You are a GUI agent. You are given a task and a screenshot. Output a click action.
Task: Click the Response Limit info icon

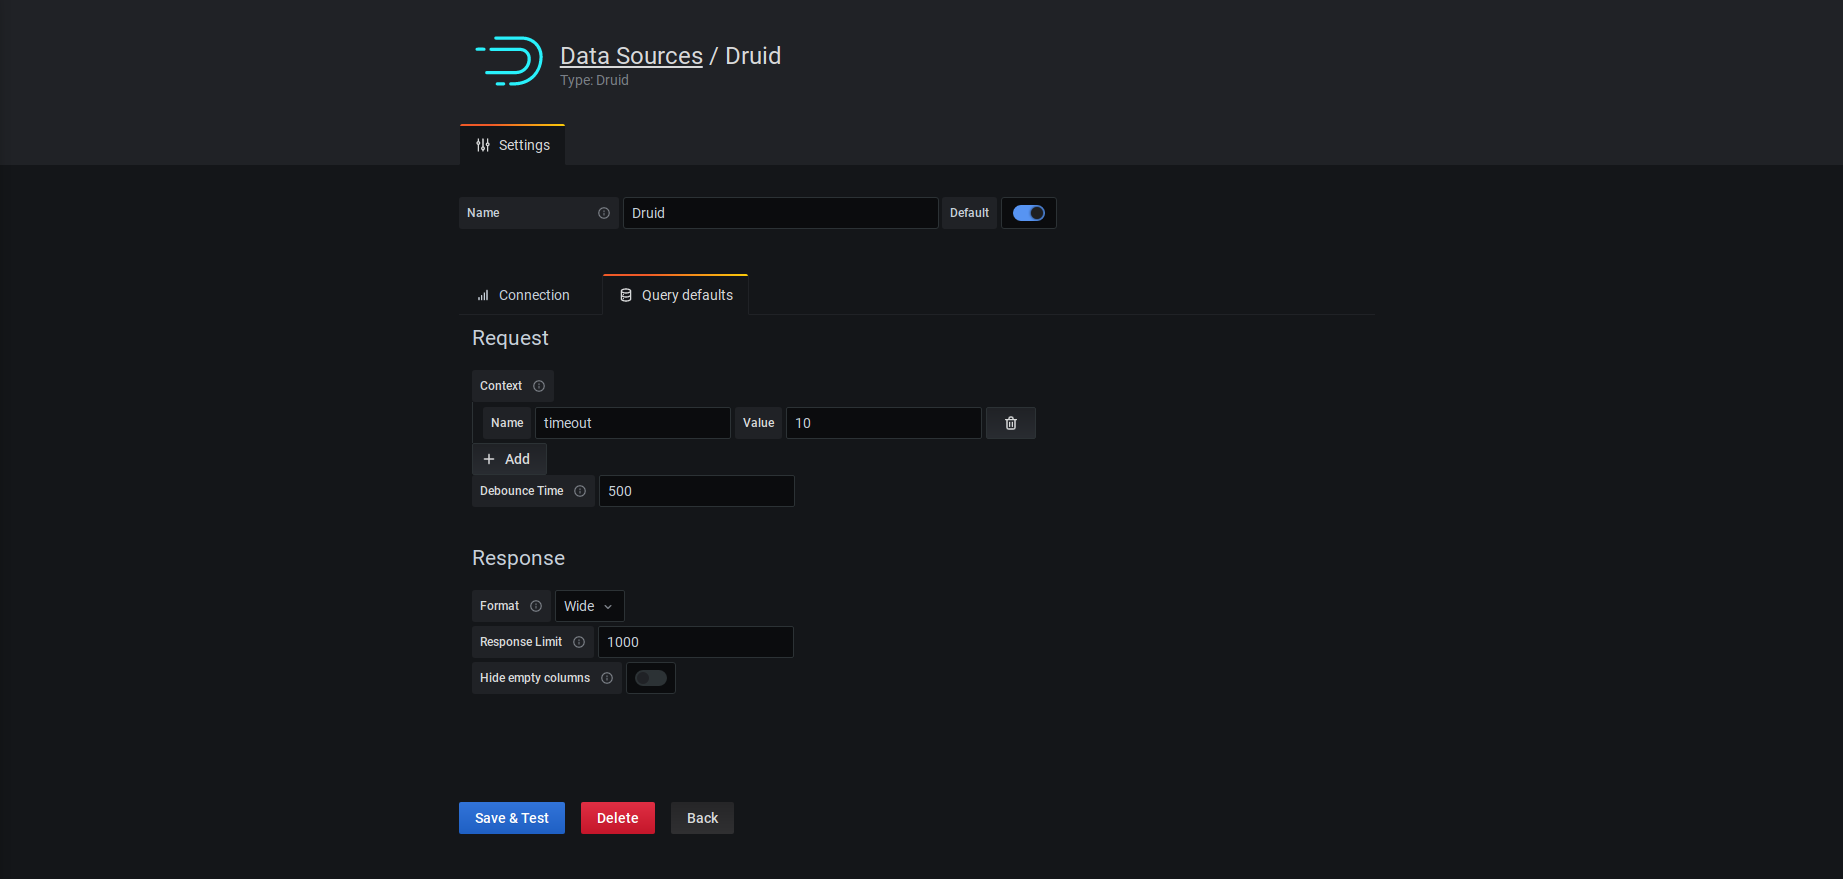[579, 642]
